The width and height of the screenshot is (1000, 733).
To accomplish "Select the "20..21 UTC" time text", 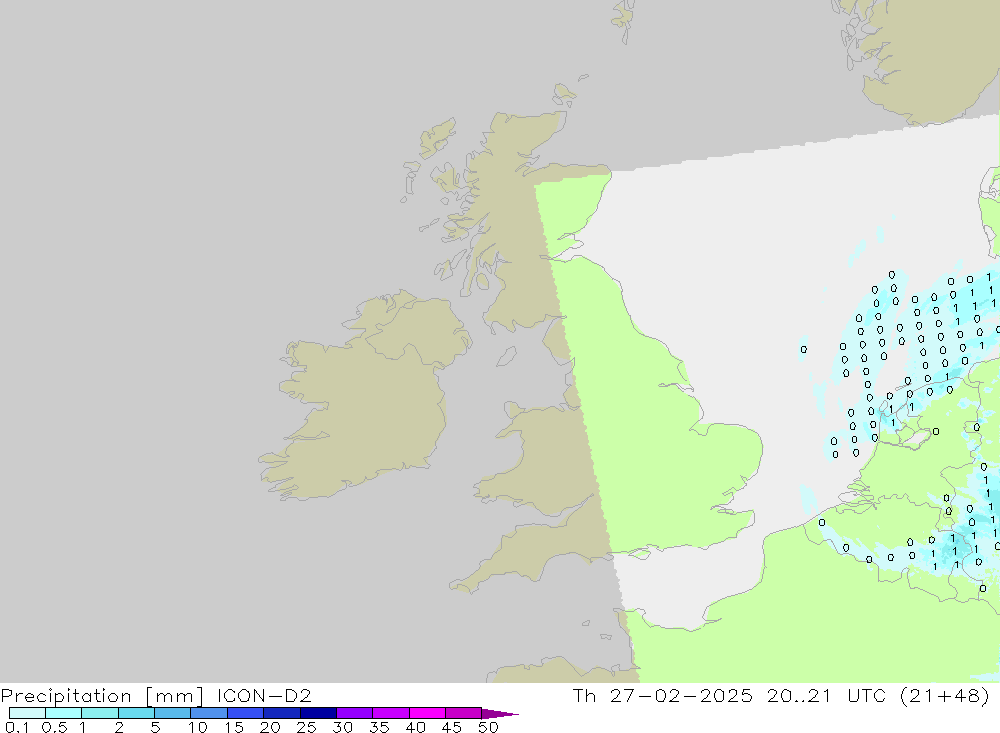I will click(x=827, y=695).
